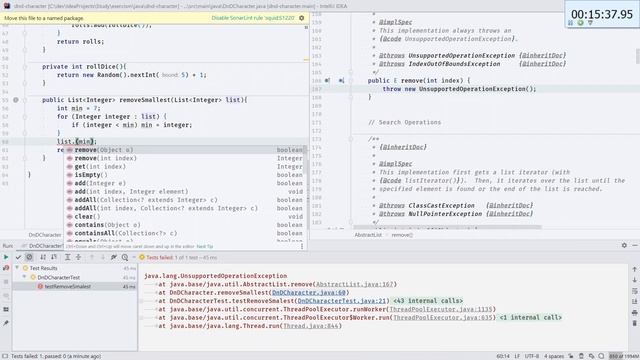Screen dimensions: 640x360
Task: Go to the 60:14 caret position indicator
Action: 503,356
